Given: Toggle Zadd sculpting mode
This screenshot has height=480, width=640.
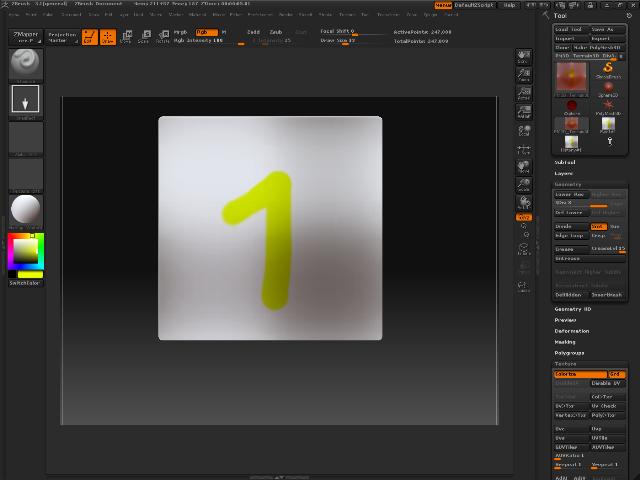Looking at the screenshot, I should point(253,32).
